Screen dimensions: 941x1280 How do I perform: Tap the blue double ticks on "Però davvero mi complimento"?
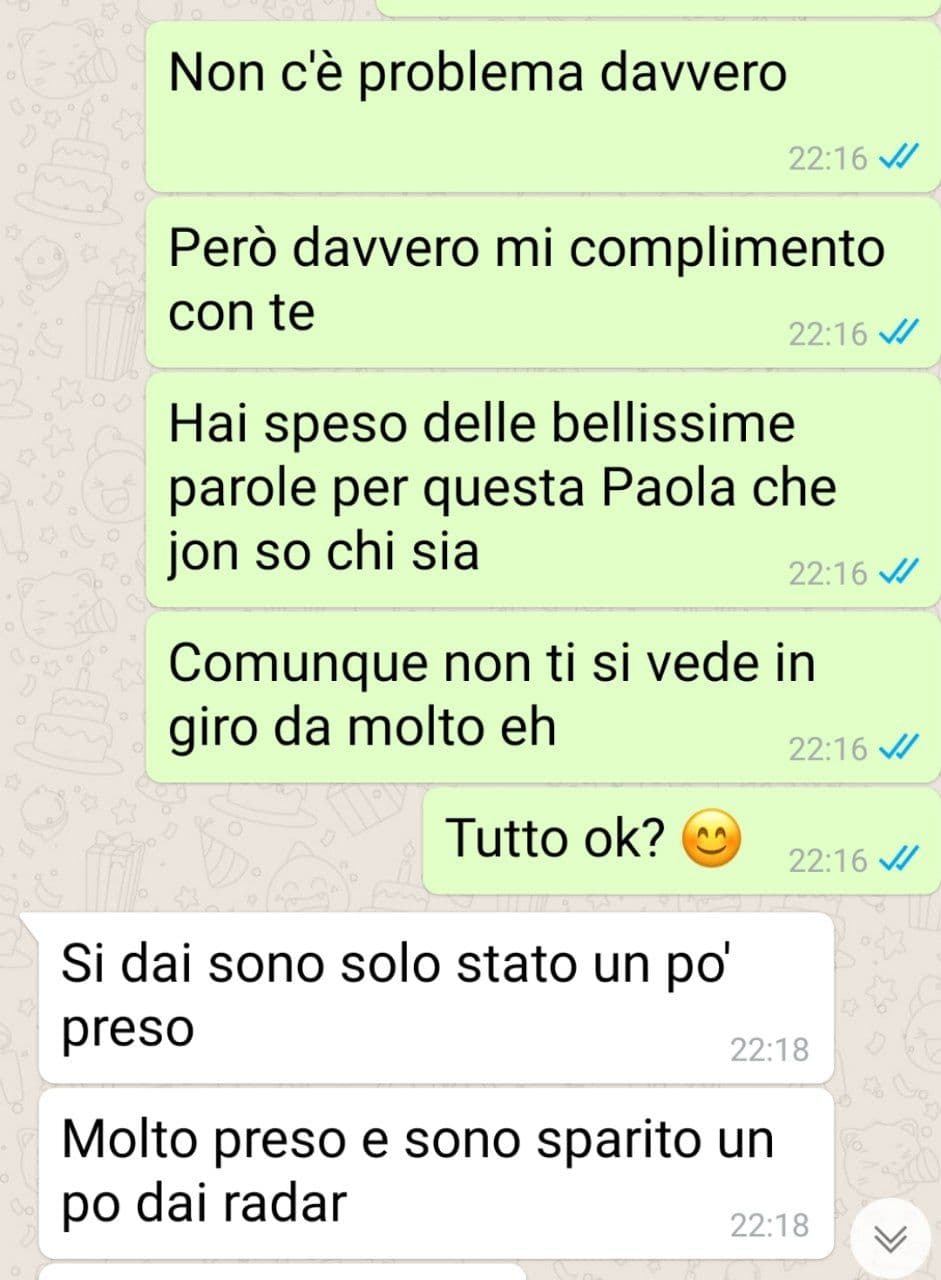pyautogui.click(x=898, y=334)
